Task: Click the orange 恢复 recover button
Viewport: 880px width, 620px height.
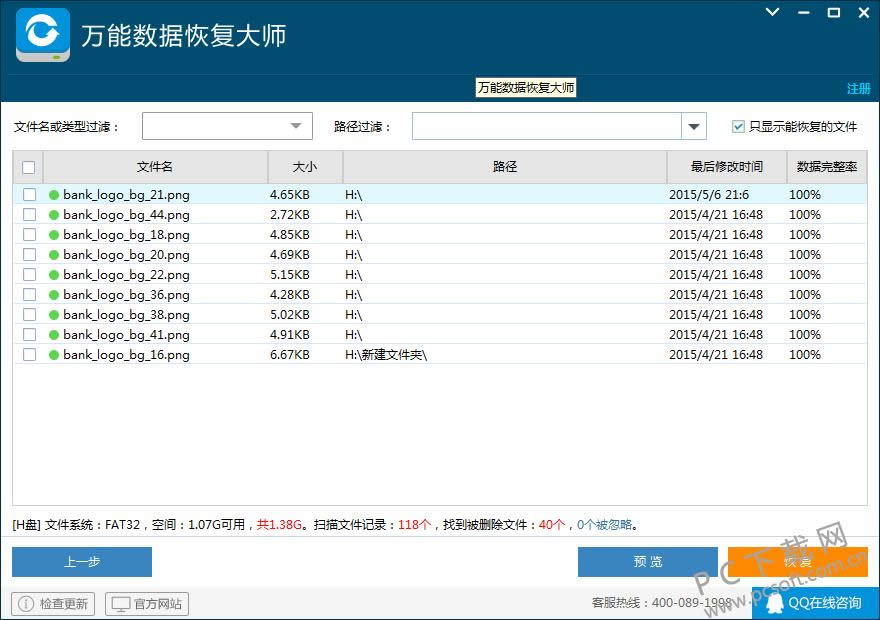Action: click(x=798, y=562)
